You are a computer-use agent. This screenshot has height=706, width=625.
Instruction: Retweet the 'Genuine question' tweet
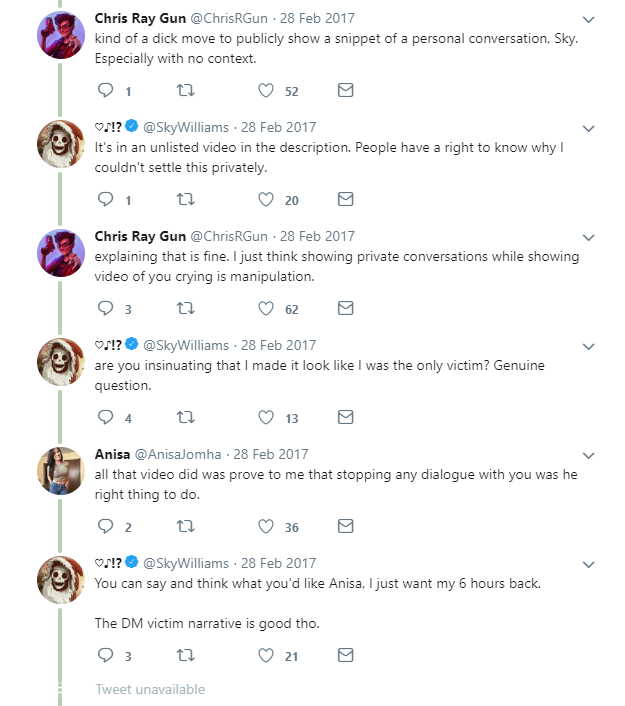coord(185,418)
